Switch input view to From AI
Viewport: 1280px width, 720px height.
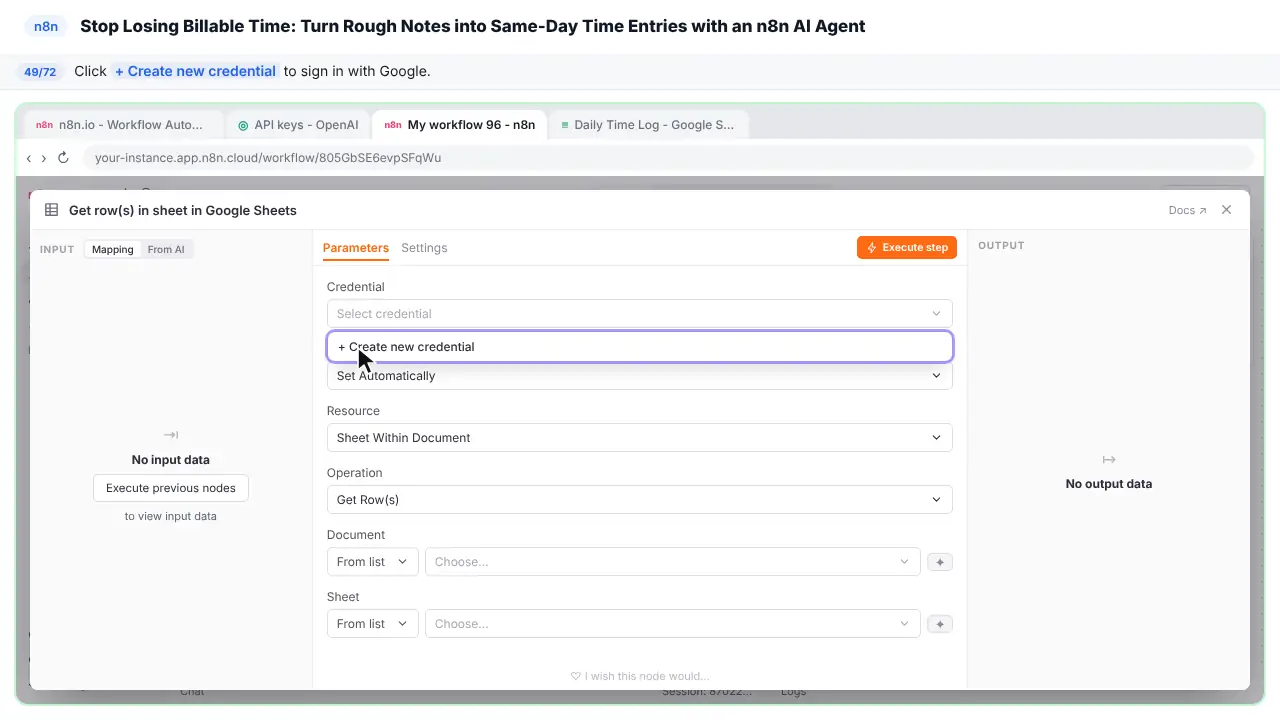coord(166,249)
